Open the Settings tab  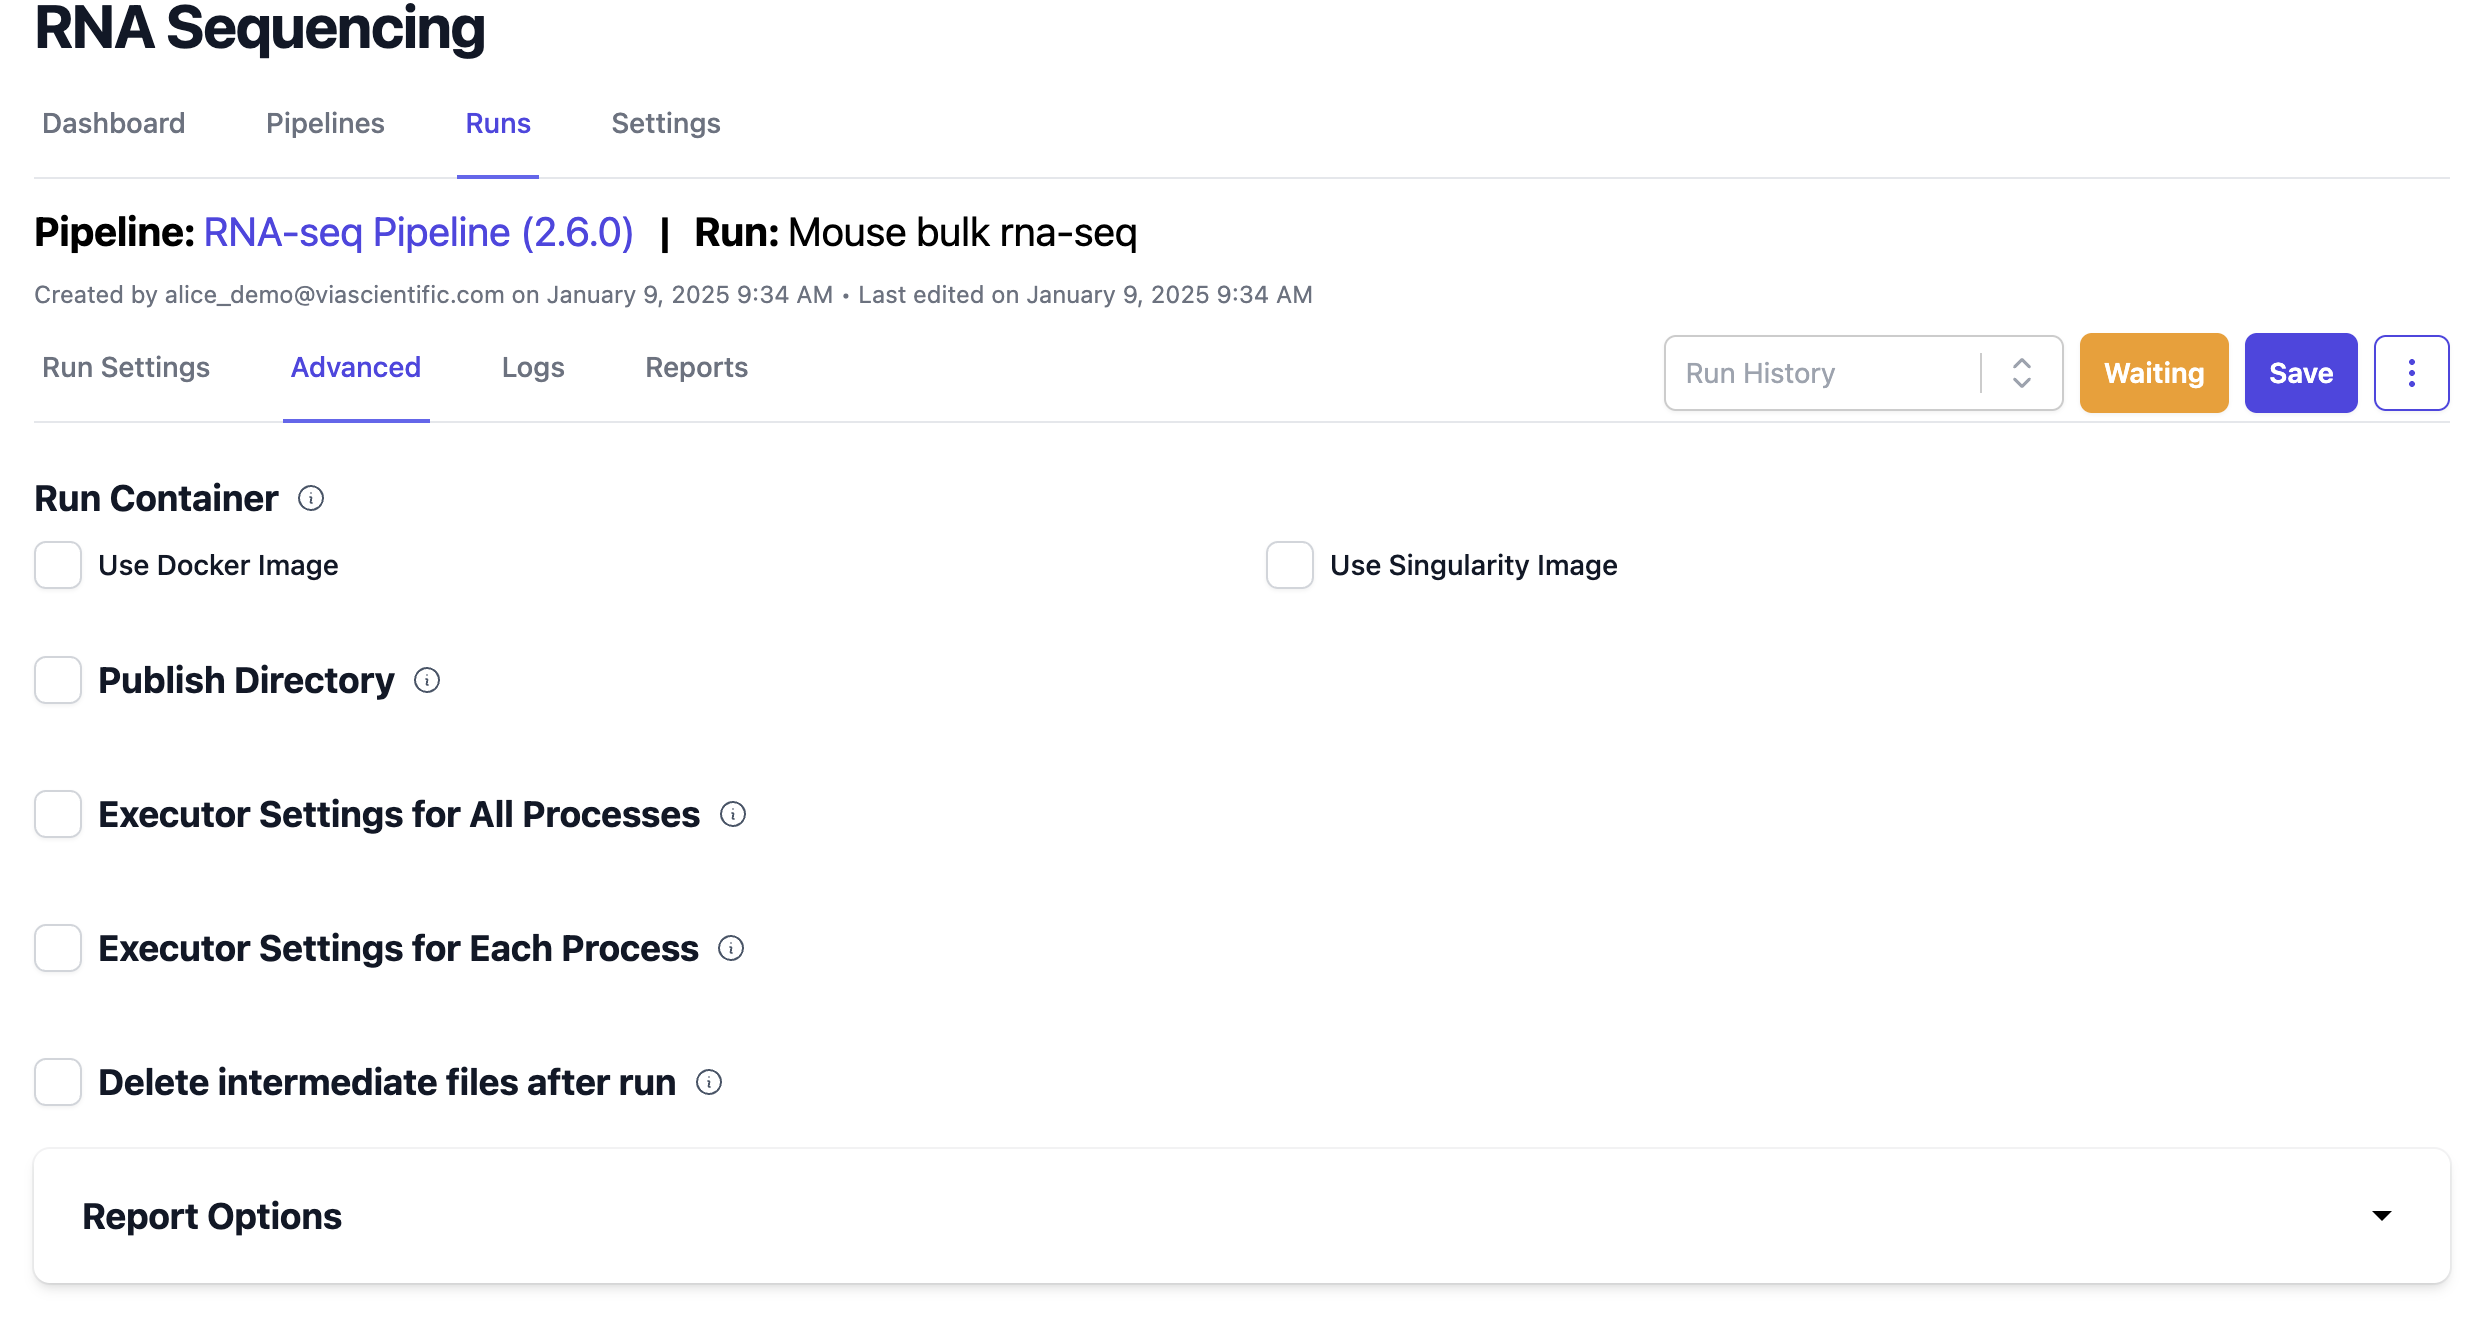tap(666, 123)
